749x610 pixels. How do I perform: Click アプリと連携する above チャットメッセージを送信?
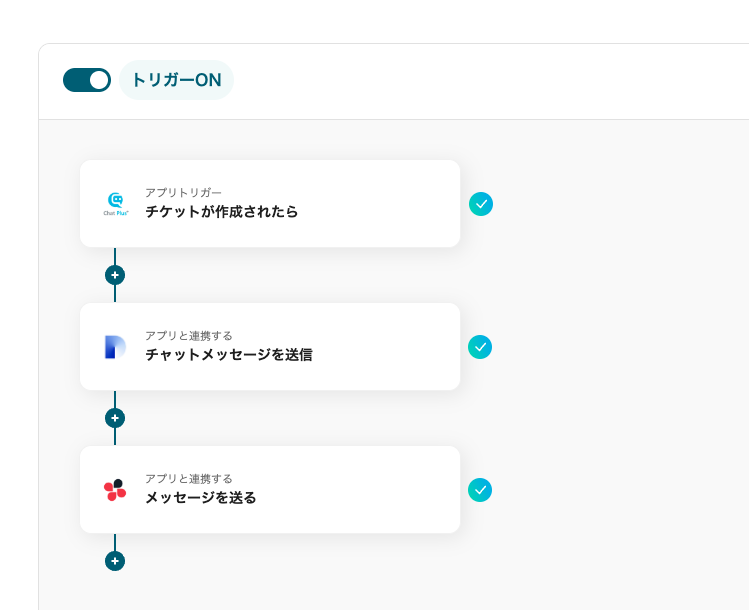click(x=189, y=336)
